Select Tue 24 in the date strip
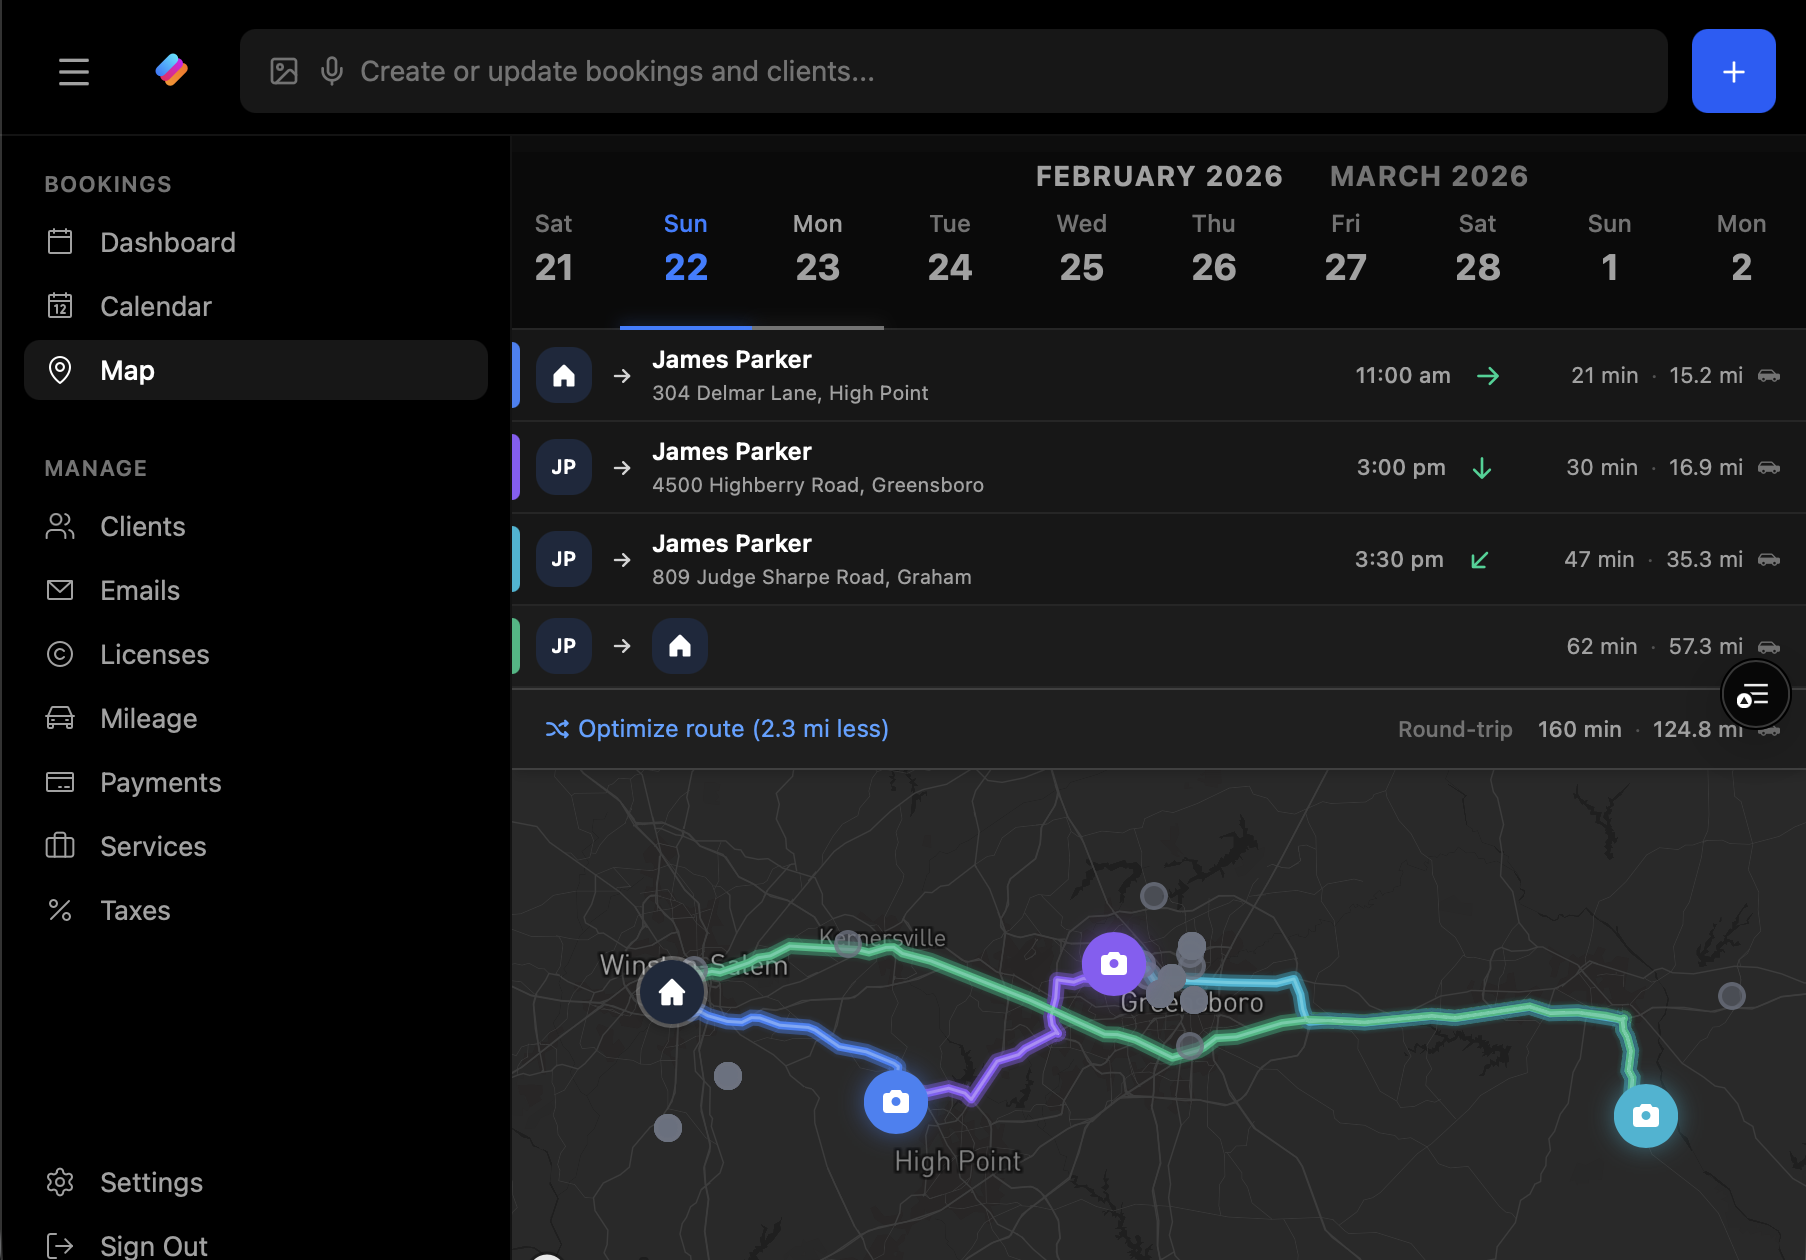Screen dimensions: 1806x1260 coord(949,250)
